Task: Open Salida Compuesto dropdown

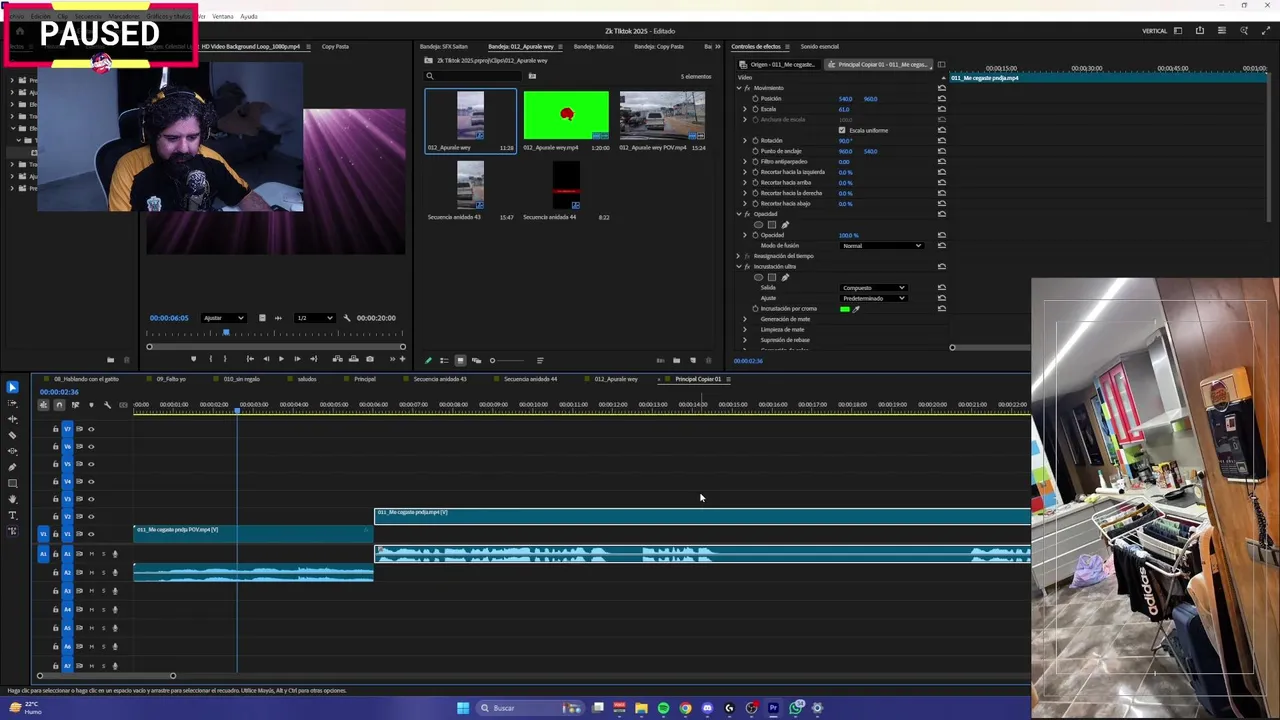Action: point(874,288)
